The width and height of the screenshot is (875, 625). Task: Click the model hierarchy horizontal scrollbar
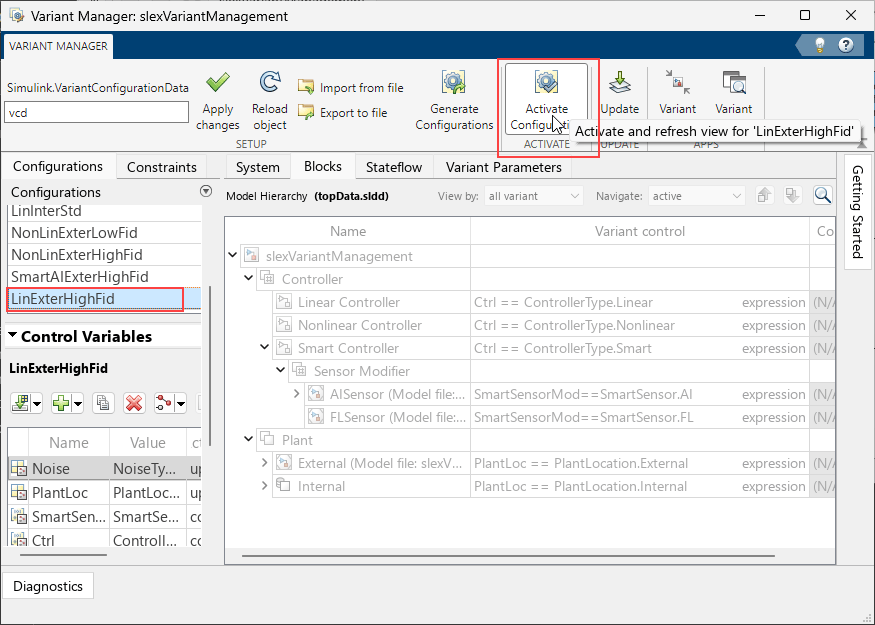(508, 556)
